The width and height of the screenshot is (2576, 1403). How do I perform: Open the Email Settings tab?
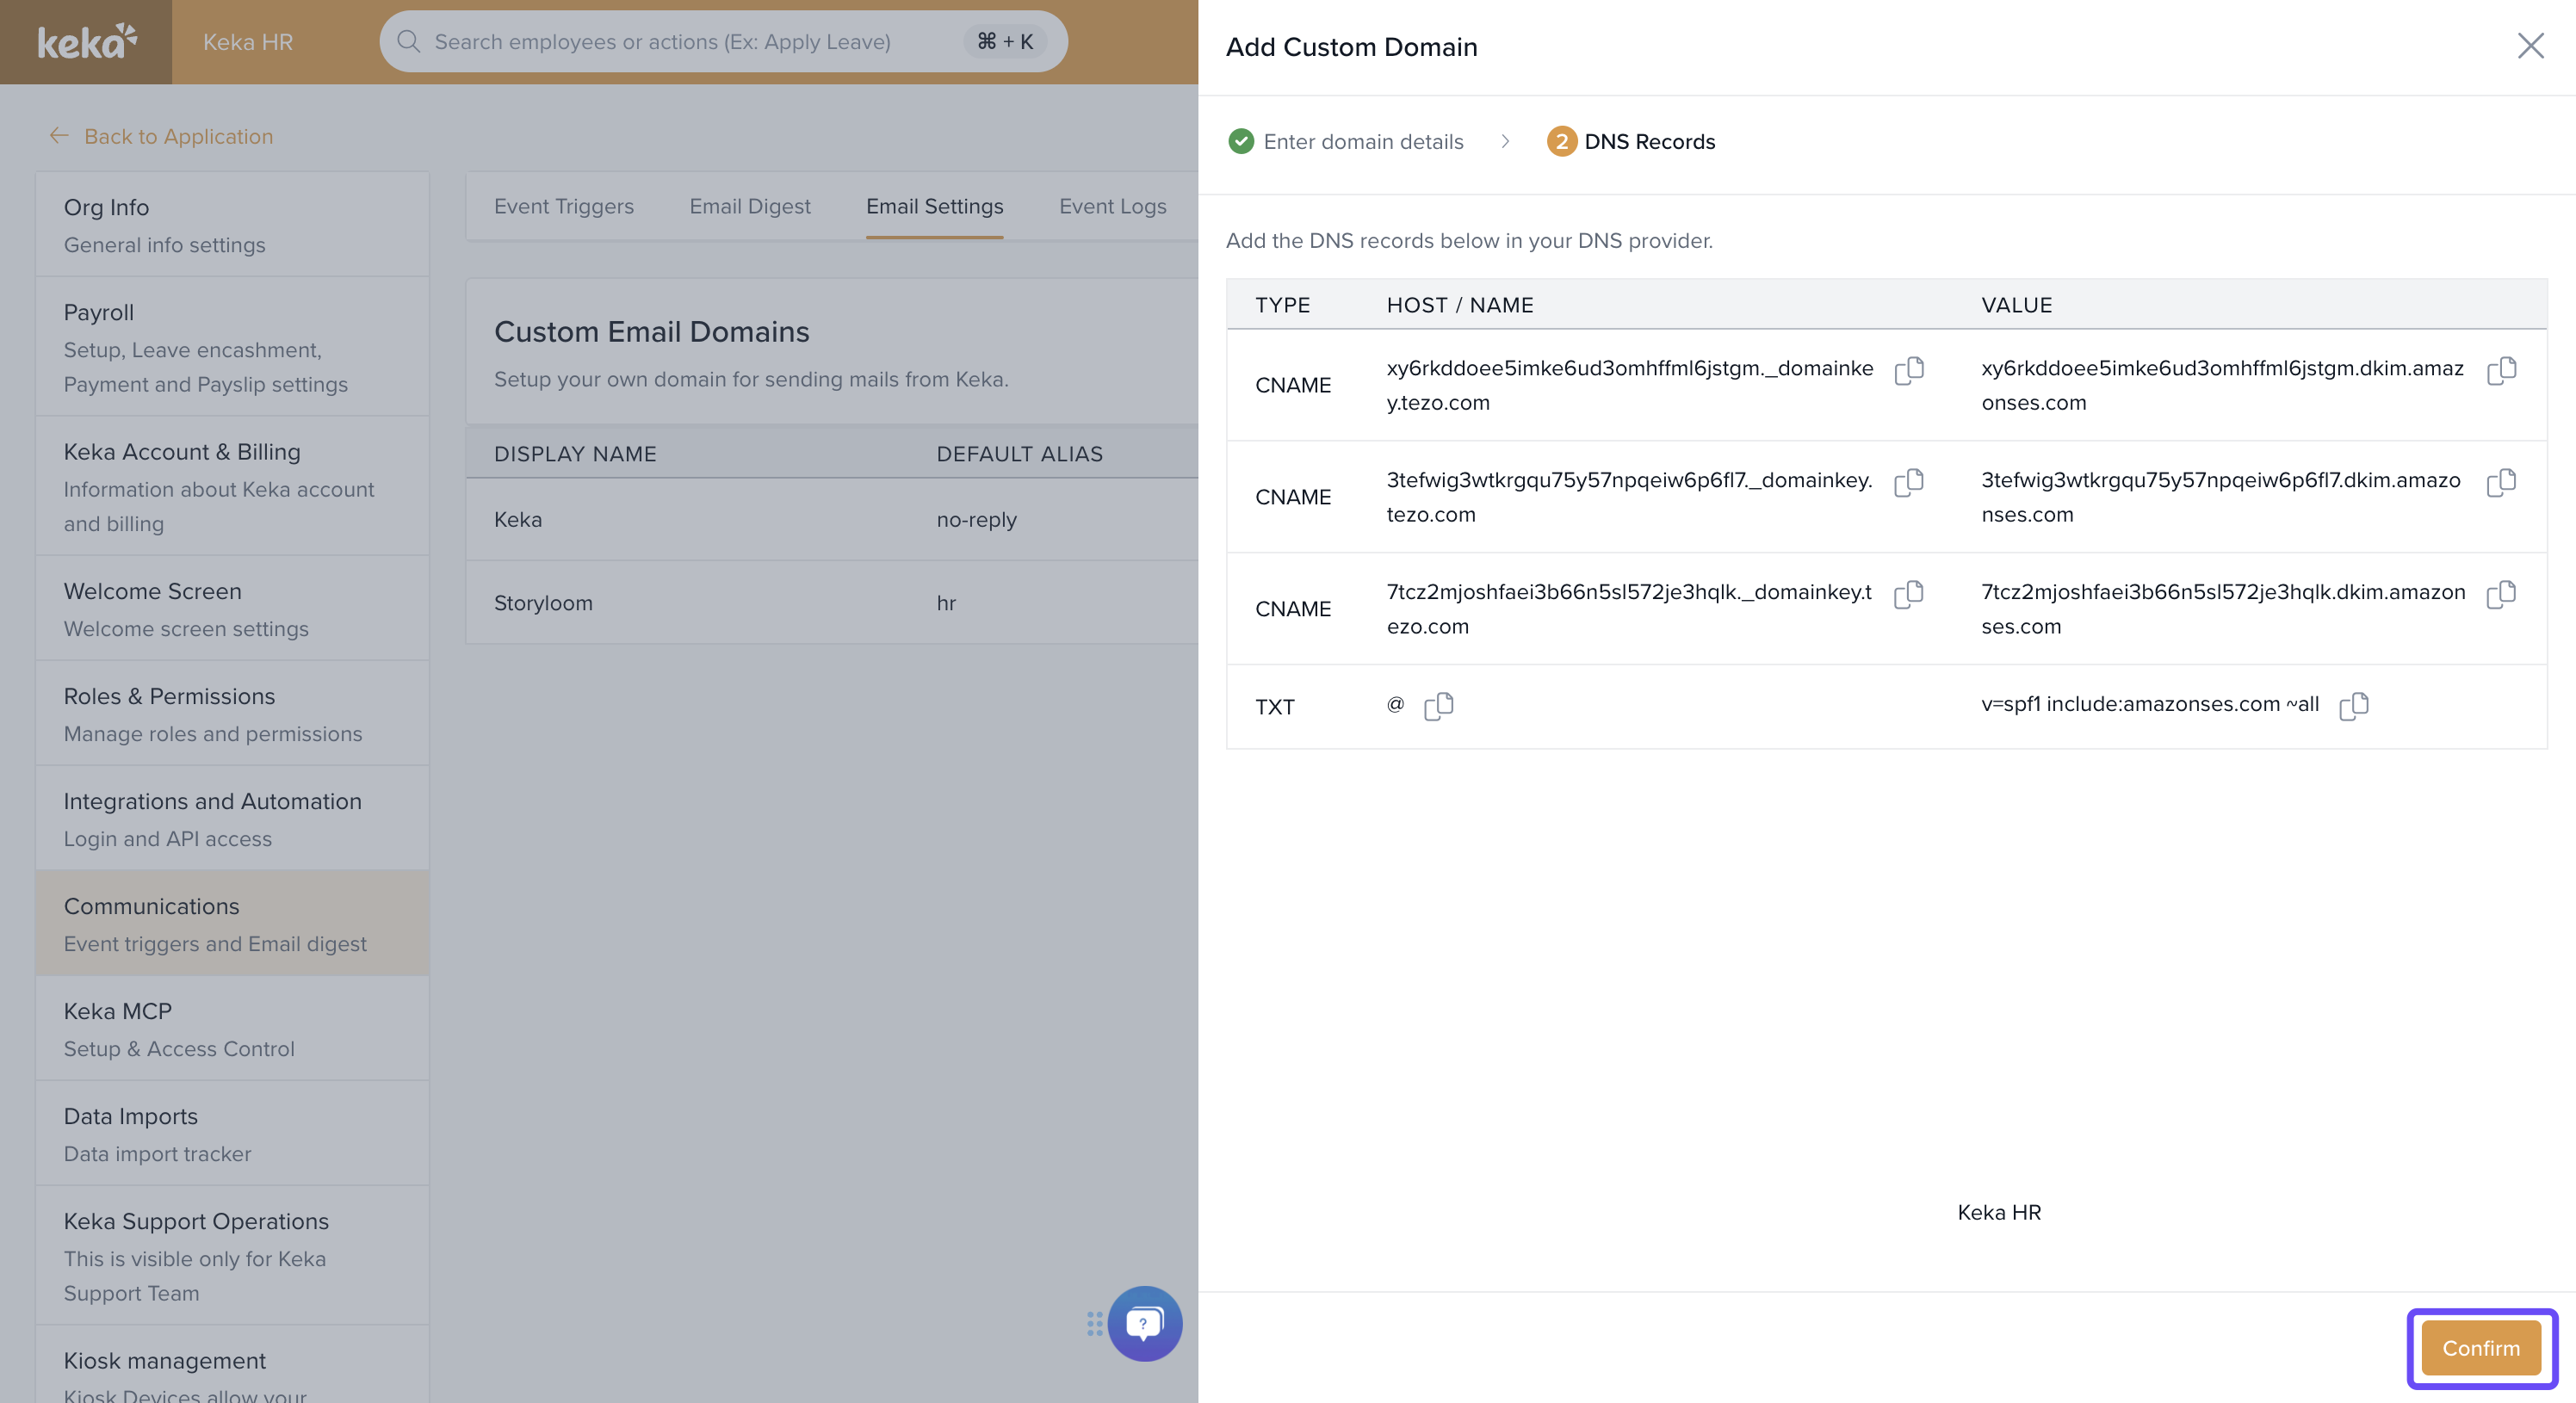tap(934, 206)
